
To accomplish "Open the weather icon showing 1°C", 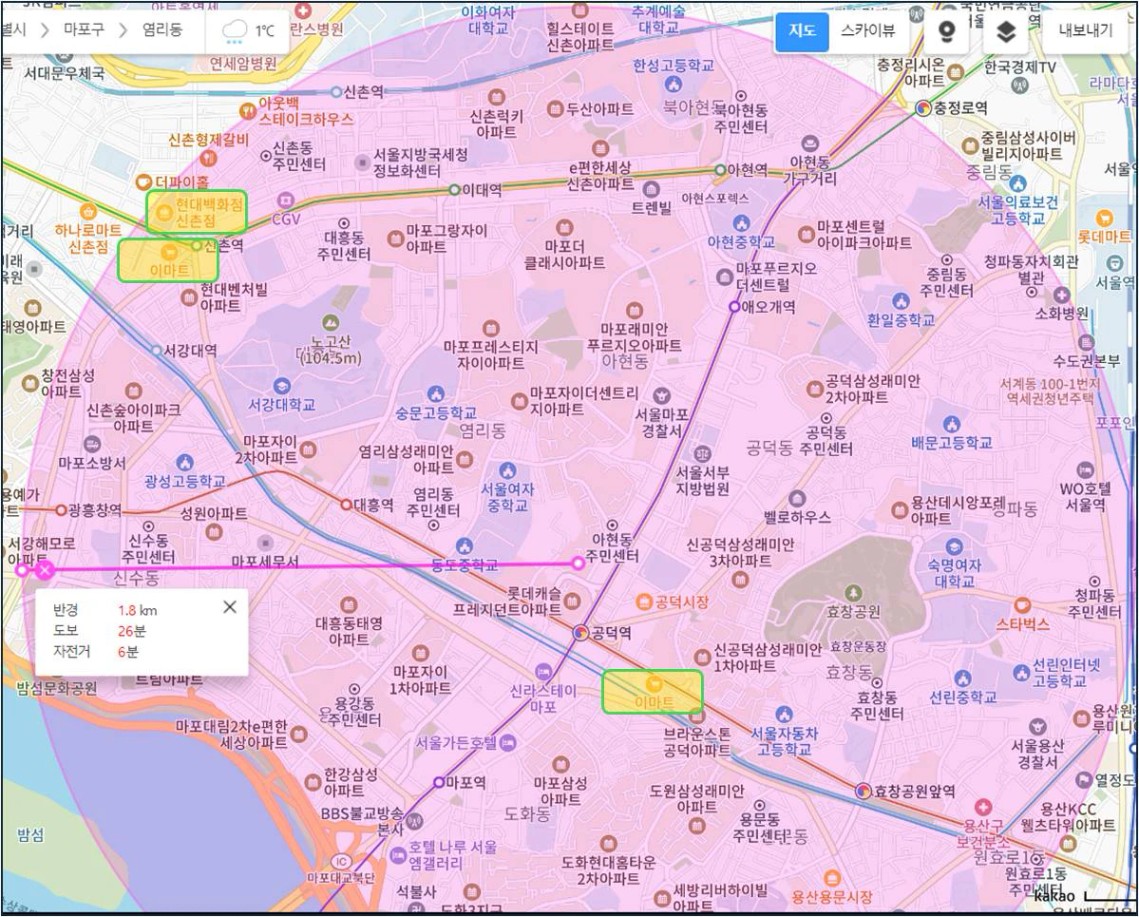I will click(234, 31).
